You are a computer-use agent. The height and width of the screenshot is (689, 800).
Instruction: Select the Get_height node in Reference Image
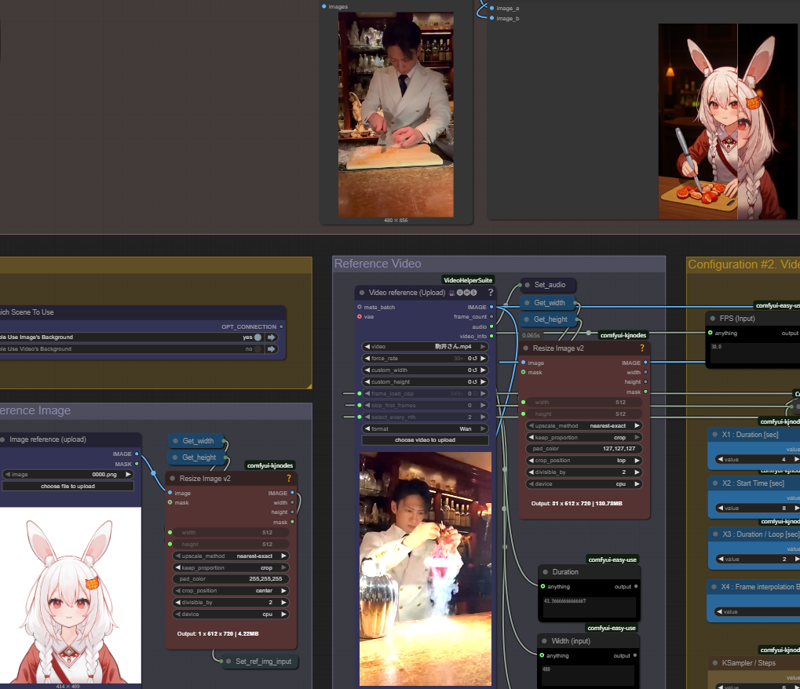(198, 457)
